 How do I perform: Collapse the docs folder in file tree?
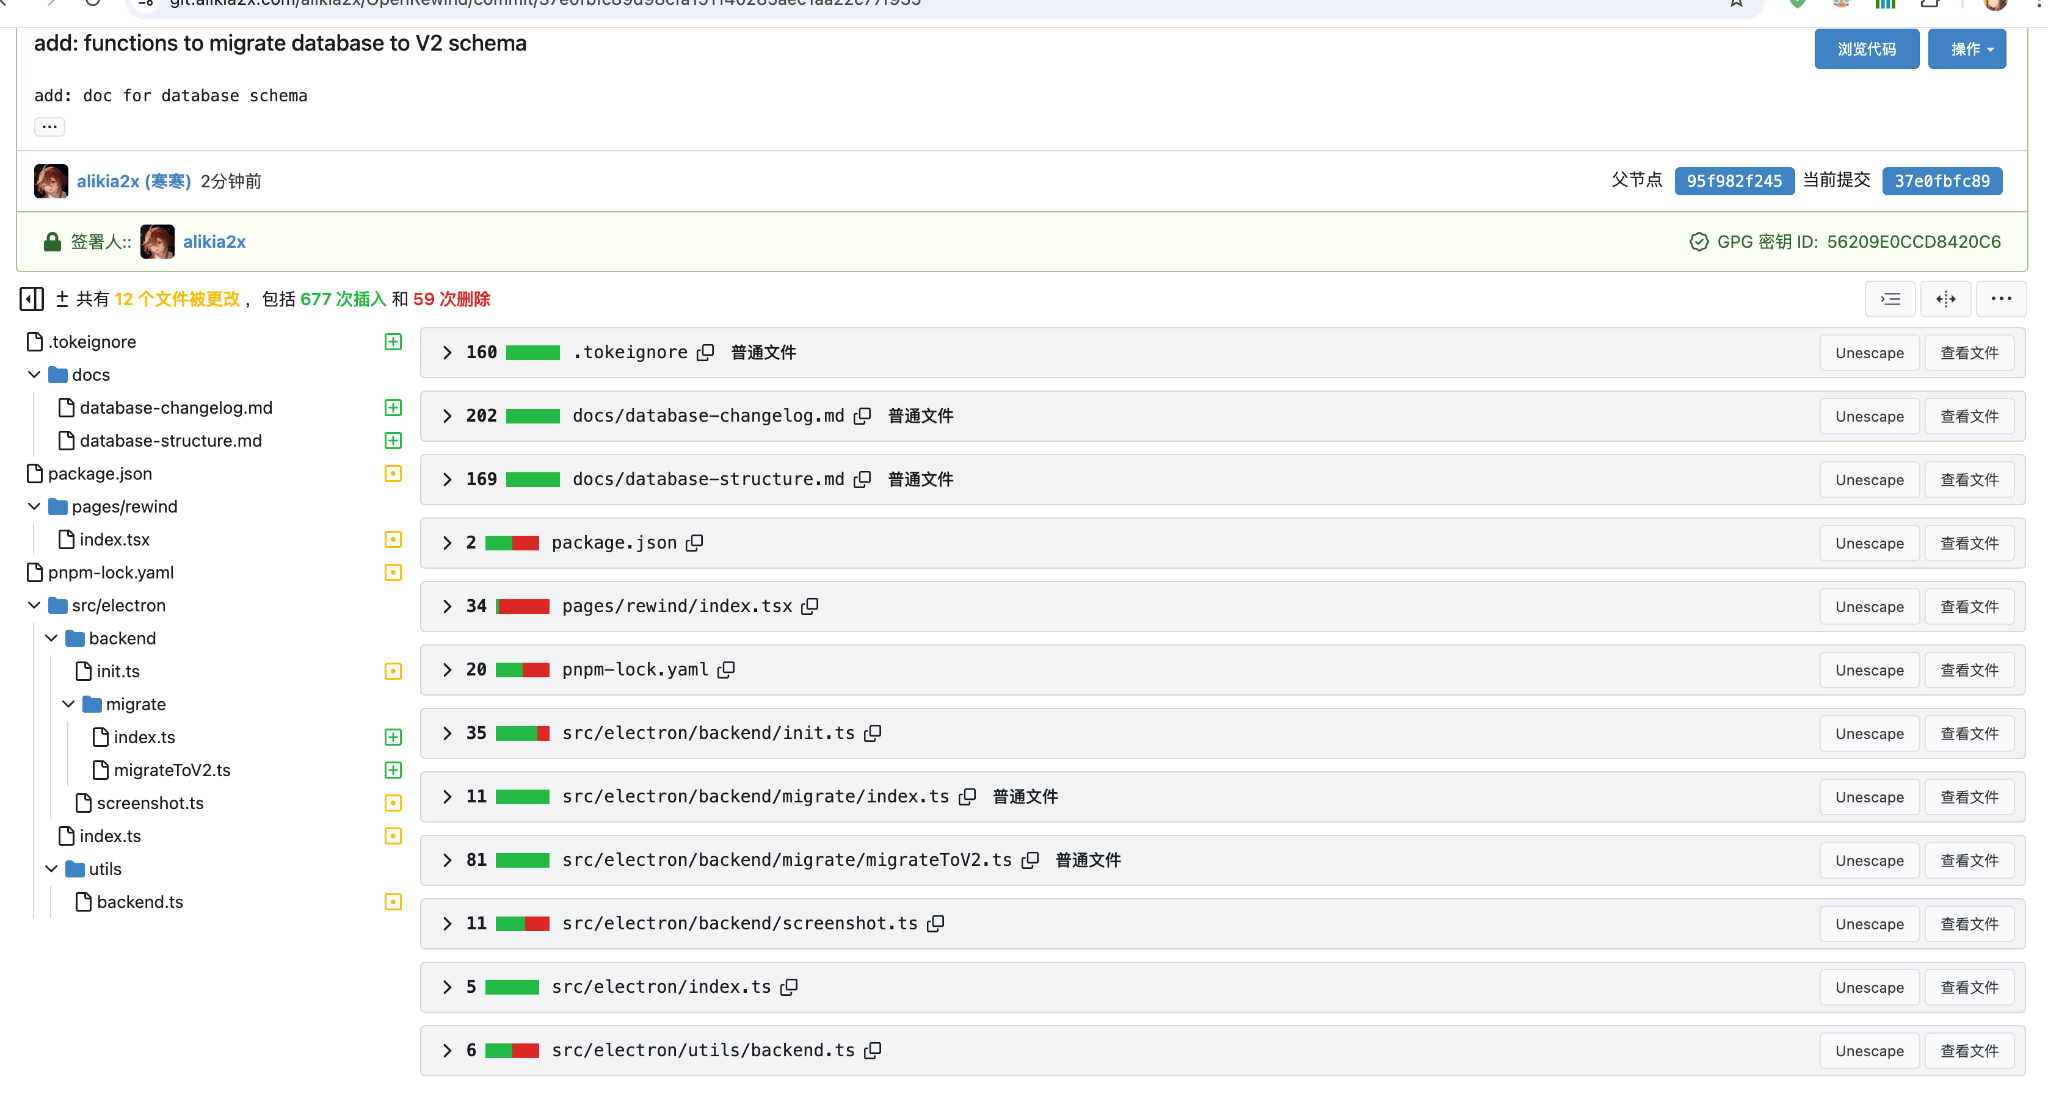pos(34,374)
